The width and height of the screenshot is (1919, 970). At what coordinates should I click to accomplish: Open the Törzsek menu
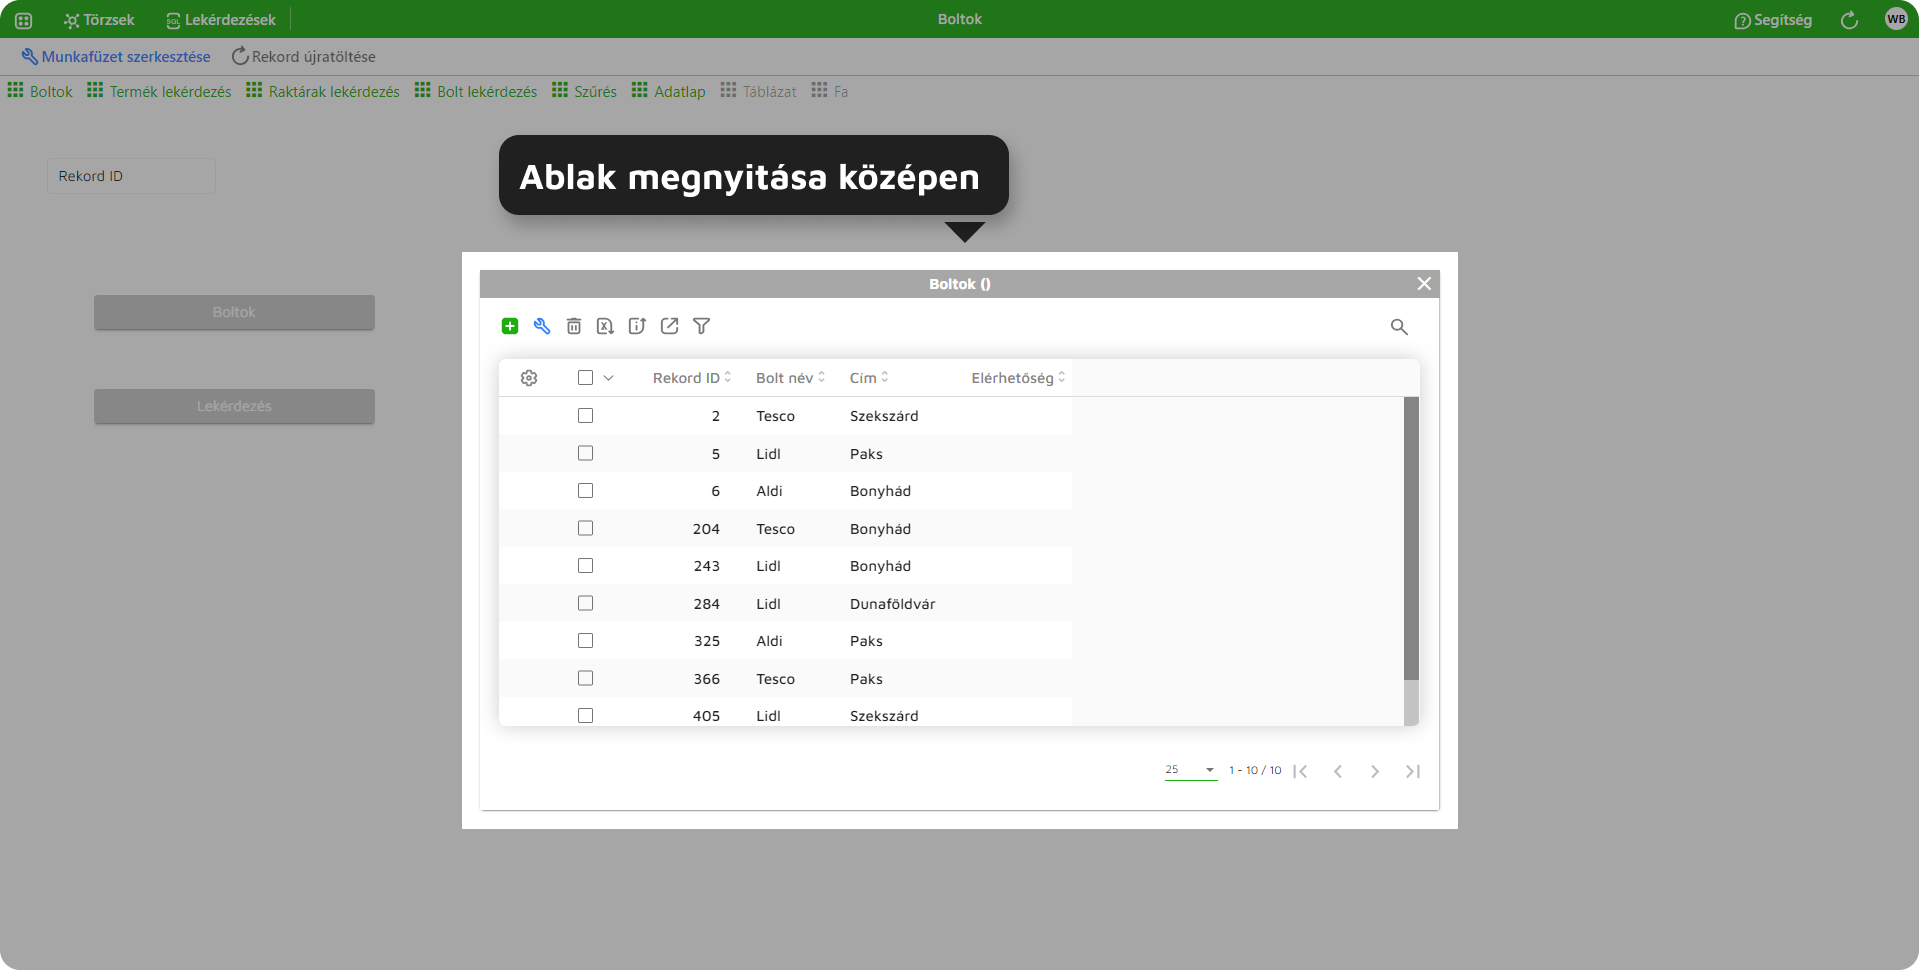coord(99,20)
